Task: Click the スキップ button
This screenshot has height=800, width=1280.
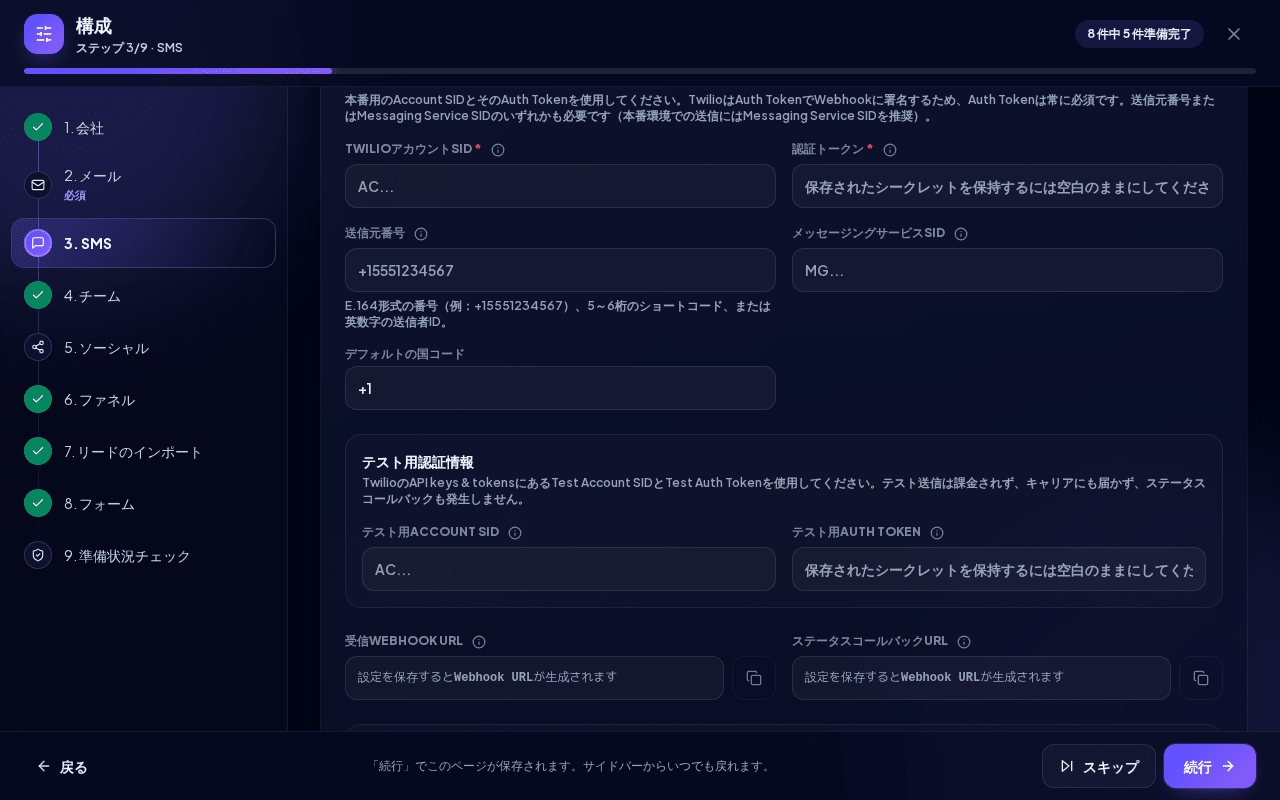Action: (1099, 766)
